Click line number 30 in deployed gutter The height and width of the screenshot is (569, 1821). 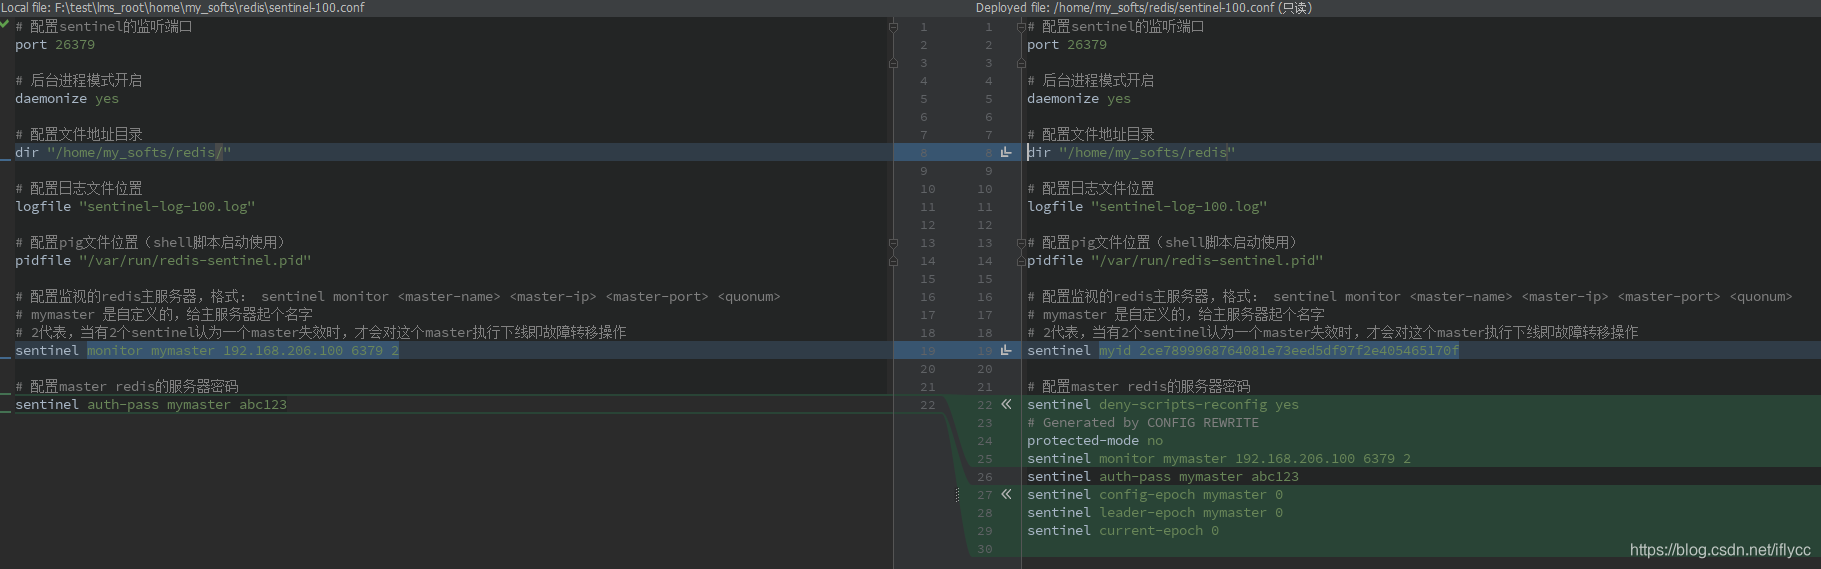click(x=985, y=549)
